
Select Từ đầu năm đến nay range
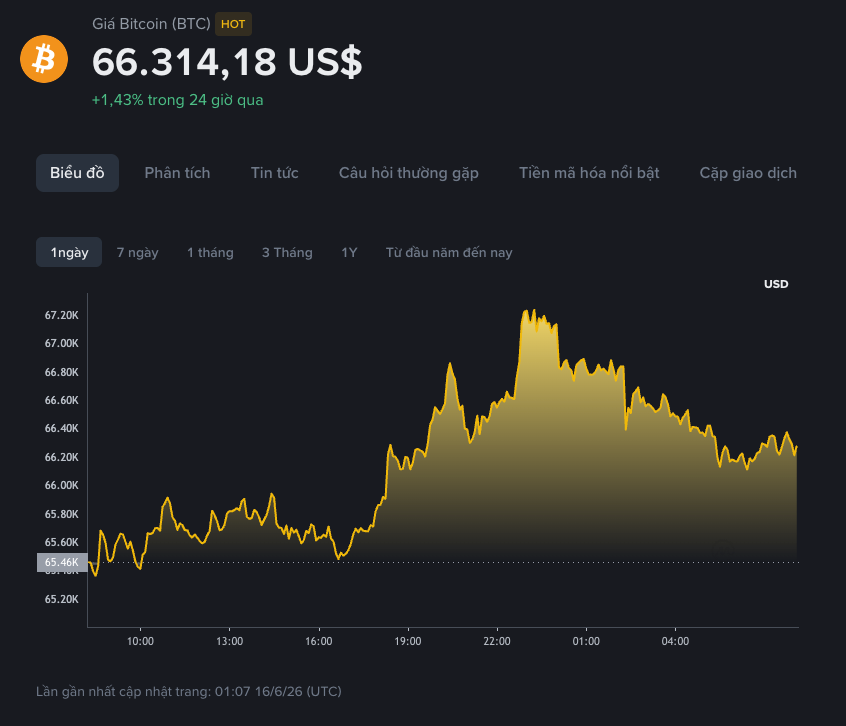pyautogui.click(x=449, y=252)
